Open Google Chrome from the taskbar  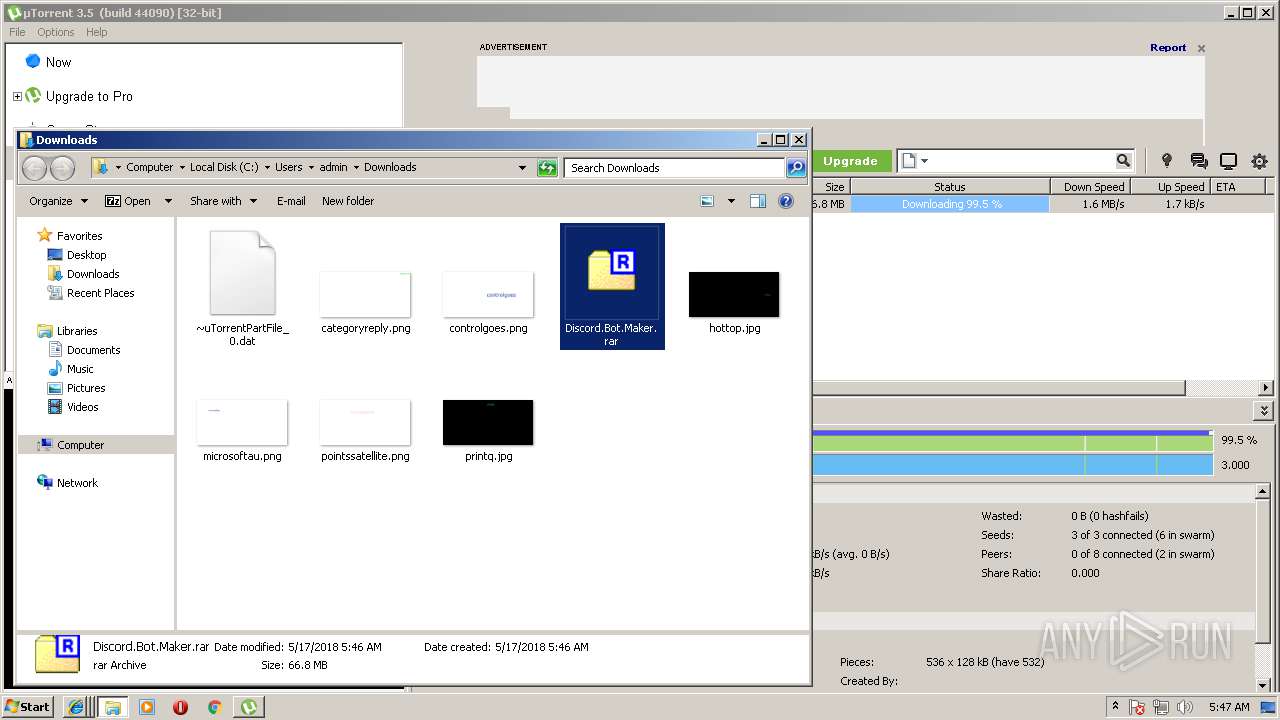click(214, 707)
